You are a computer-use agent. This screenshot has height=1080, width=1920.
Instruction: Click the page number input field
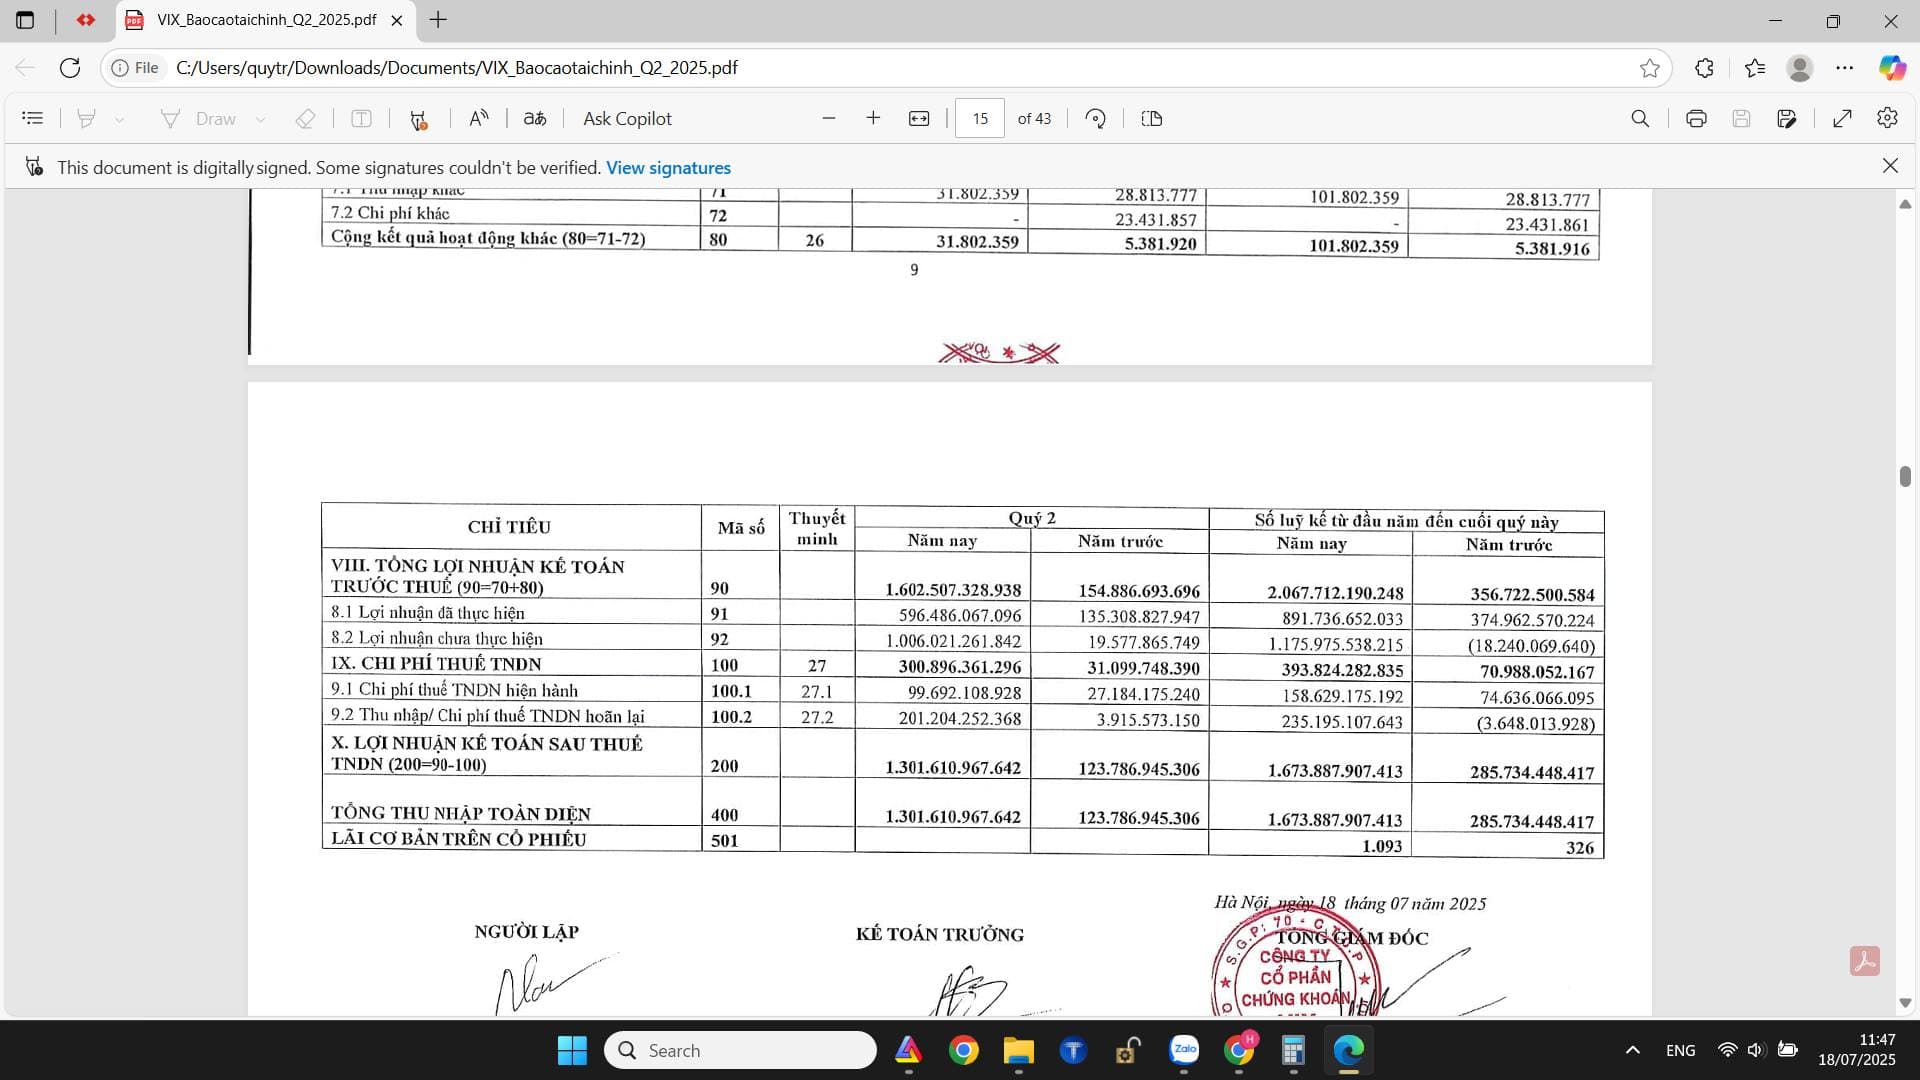(x=980, y=118)
